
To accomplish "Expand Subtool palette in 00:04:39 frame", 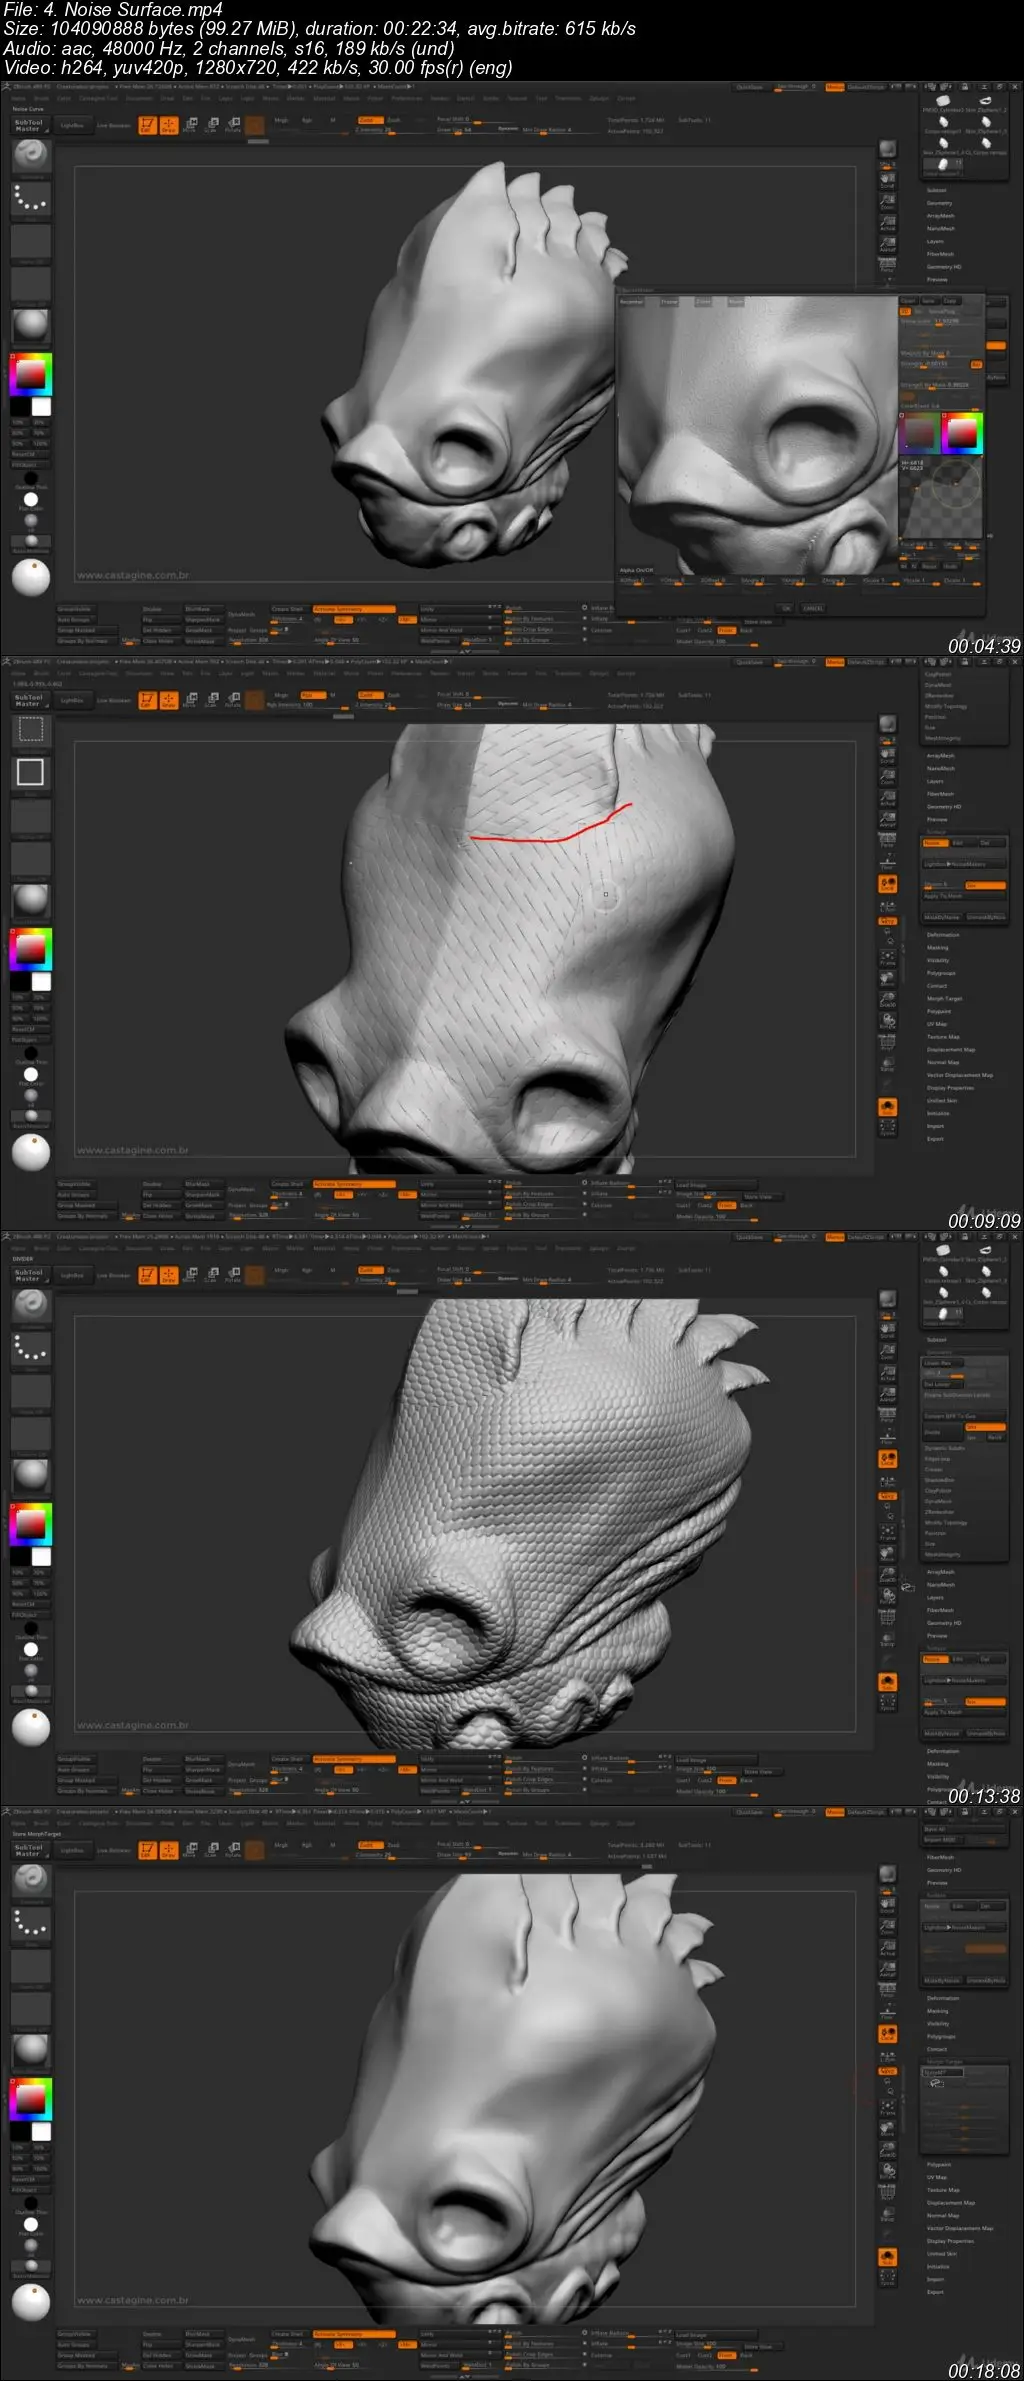I will [x=937, y=190].
